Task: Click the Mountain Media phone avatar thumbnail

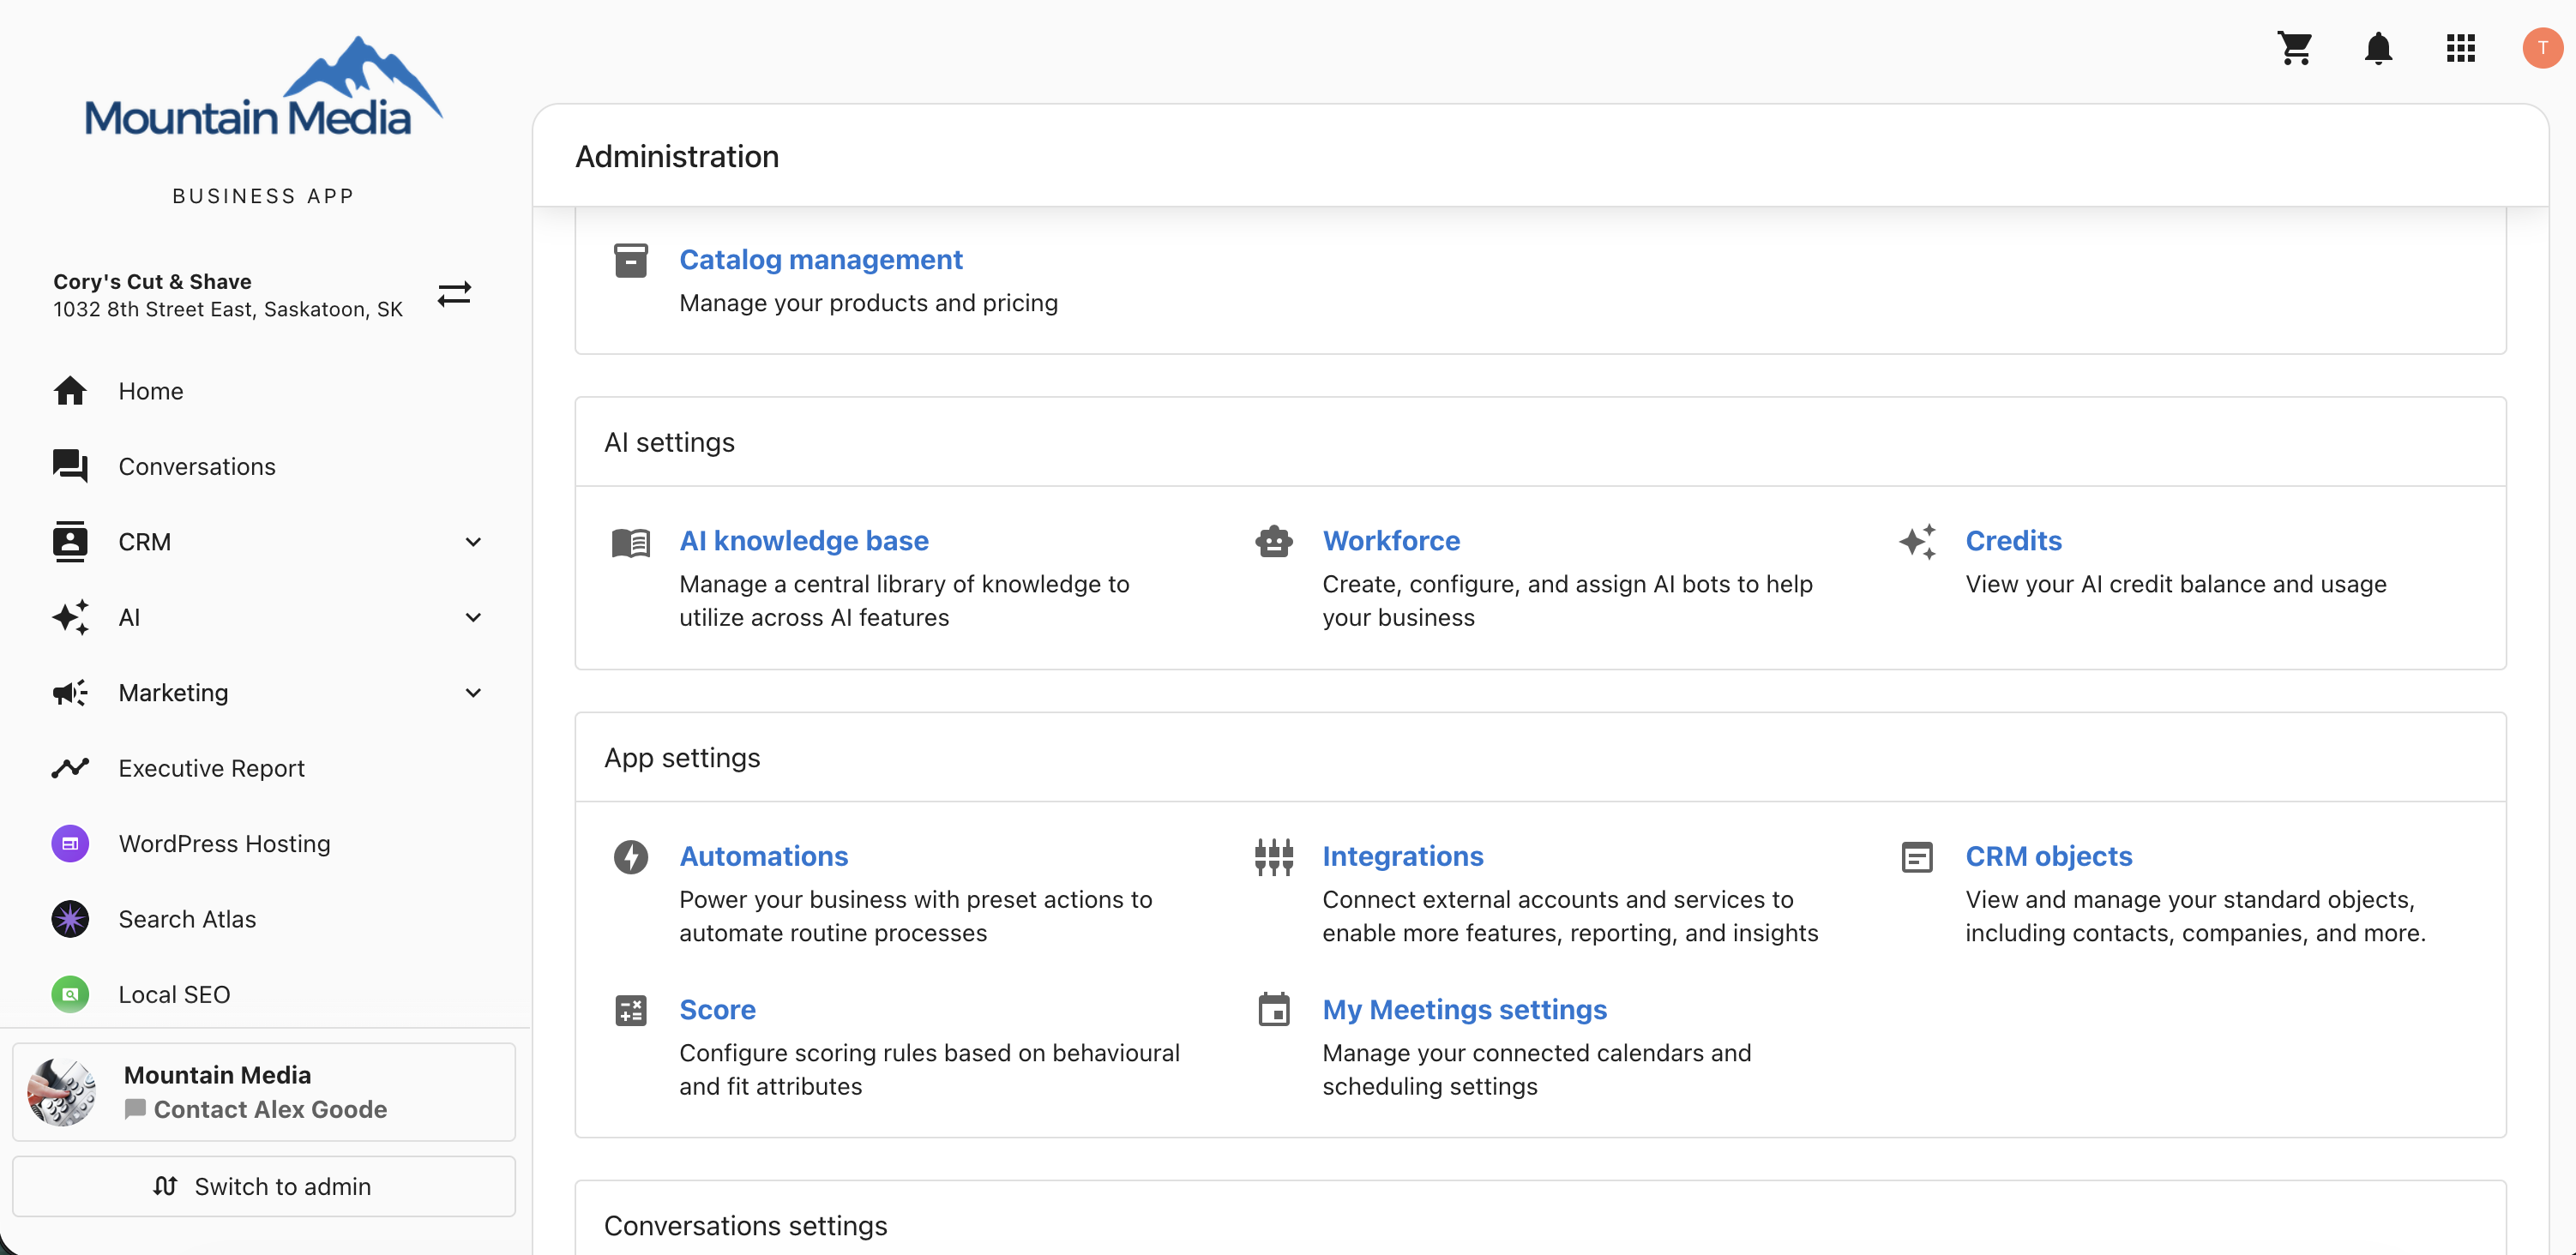Action: (61, 1092)
